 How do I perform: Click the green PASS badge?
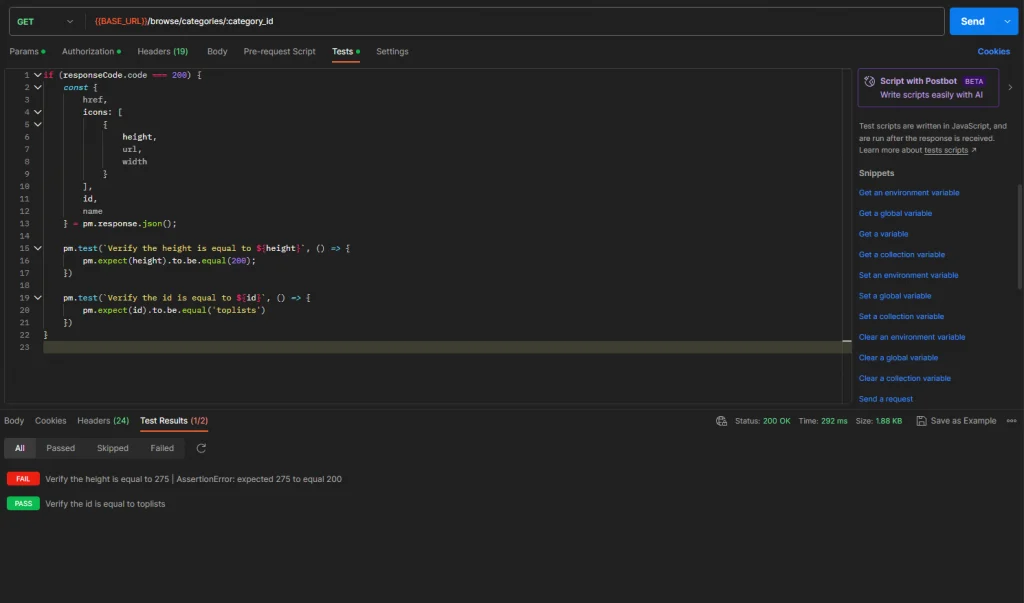point(23,504)
